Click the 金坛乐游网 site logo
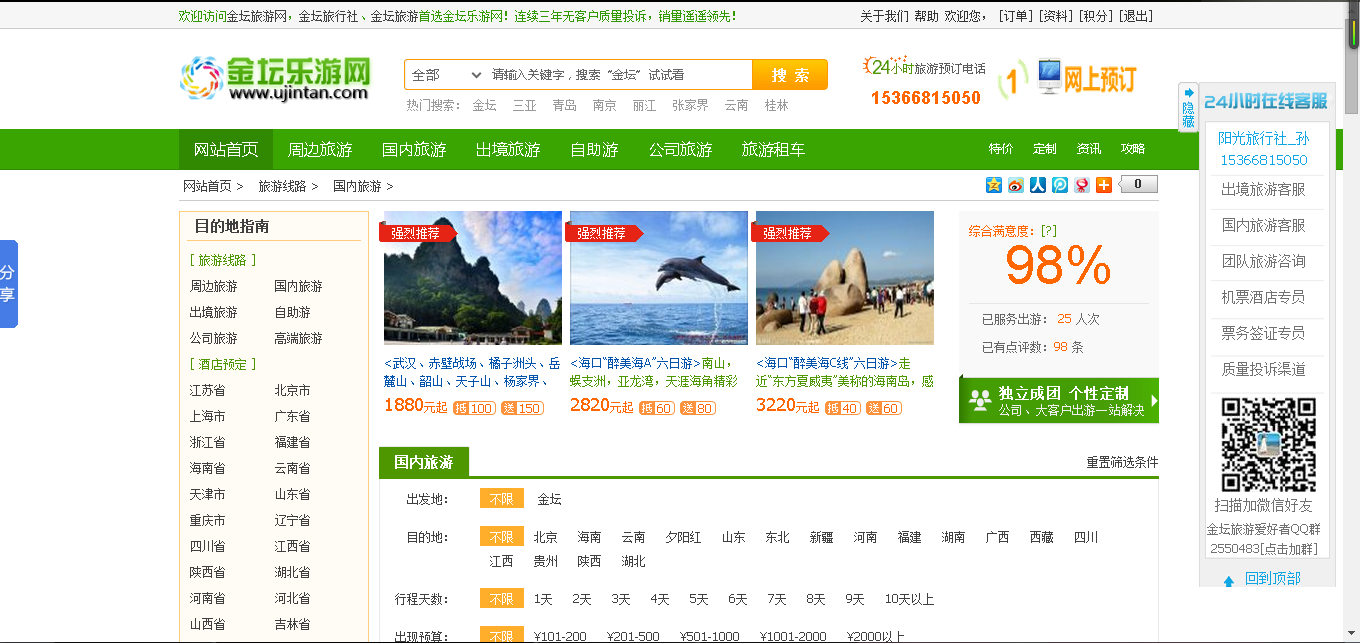1360x643 pixels. click(x=275, y=78)
